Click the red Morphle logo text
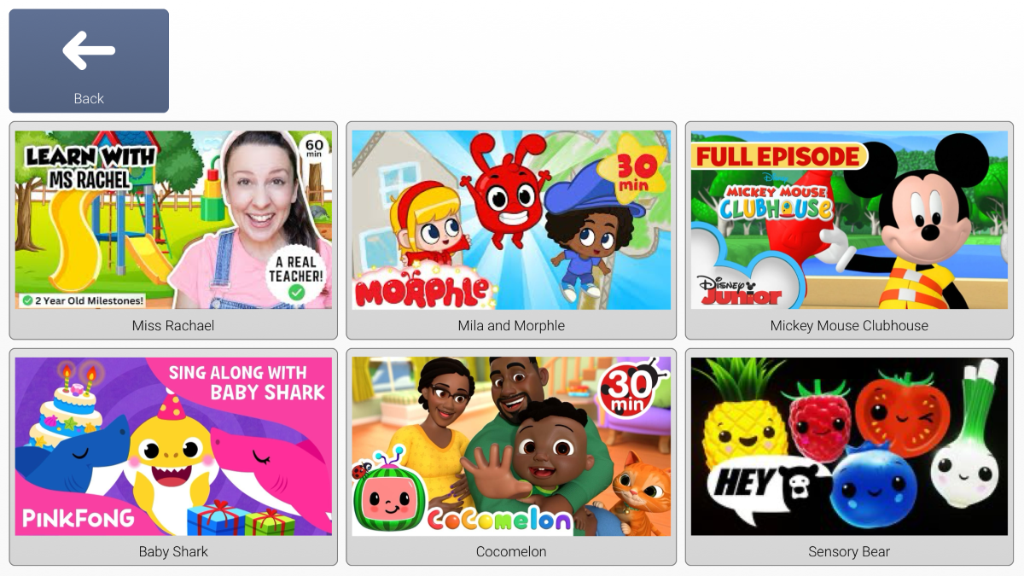The image size is (1024, 576). point(422,291)
